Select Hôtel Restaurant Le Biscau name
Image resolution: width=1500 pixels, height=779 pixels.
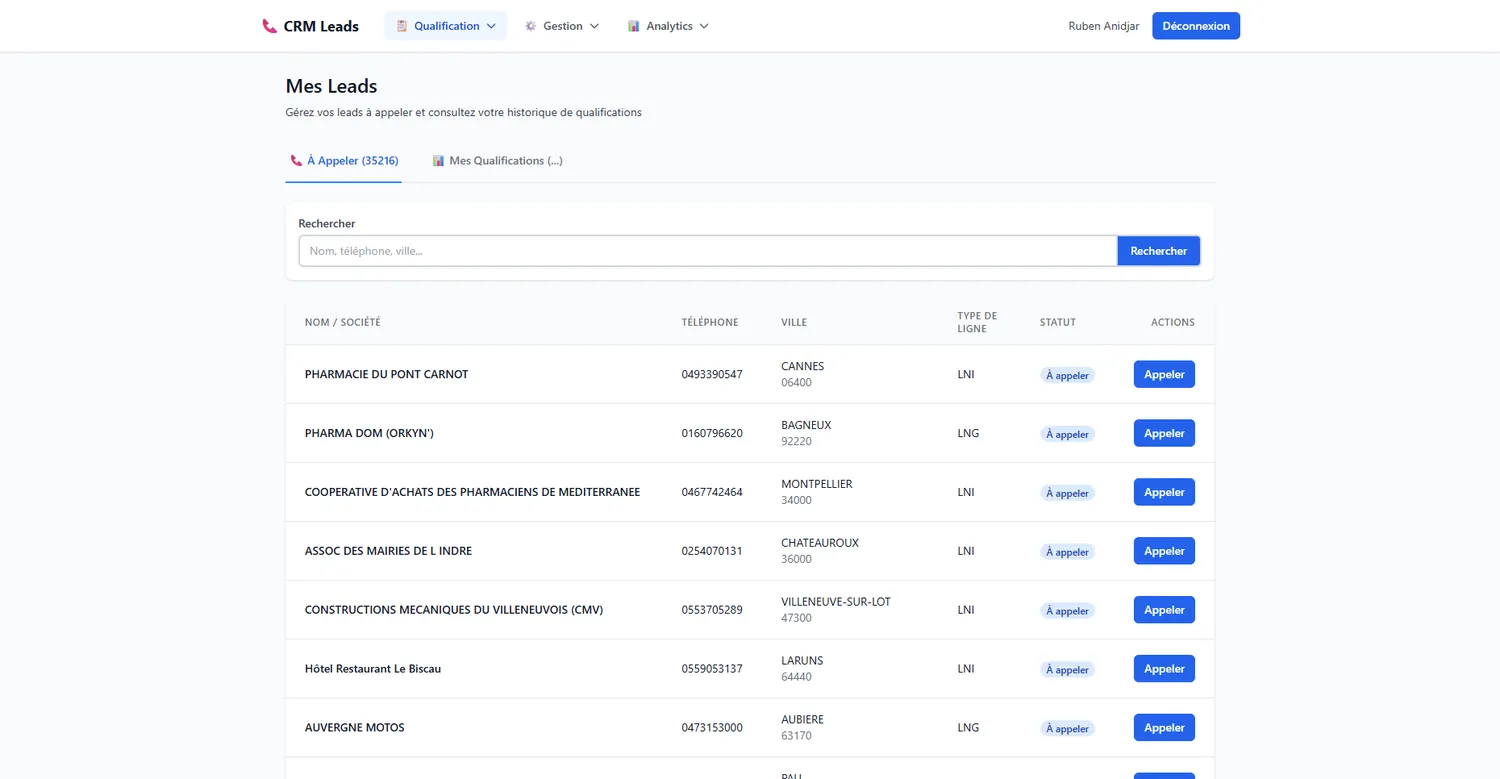(373, 669)
